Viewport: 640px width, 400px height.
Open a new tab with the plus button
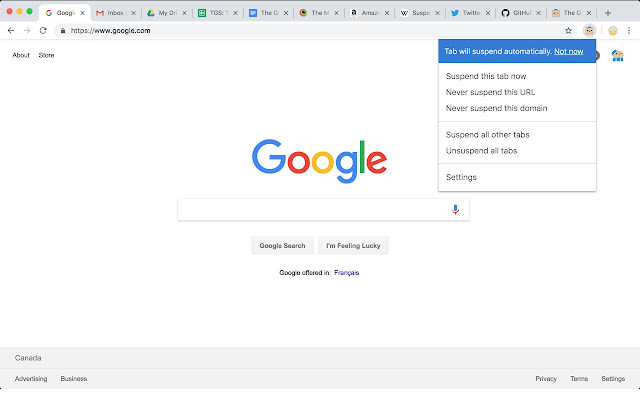click(608, 13)
